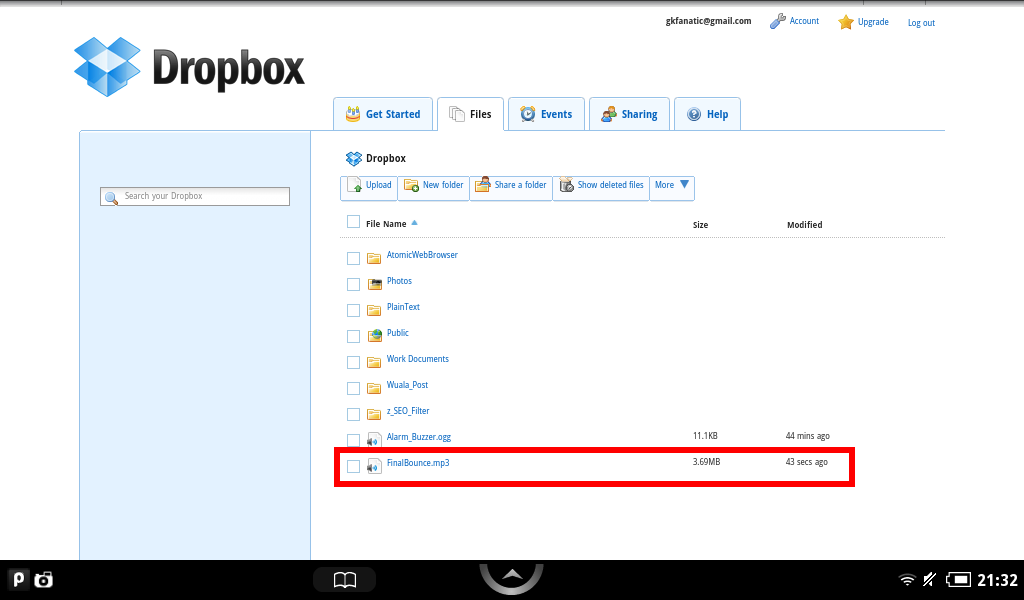Open the Sharing tab
Image resolution: width=1024 pixels, height=600 pixels.
(x=629, y=115)
